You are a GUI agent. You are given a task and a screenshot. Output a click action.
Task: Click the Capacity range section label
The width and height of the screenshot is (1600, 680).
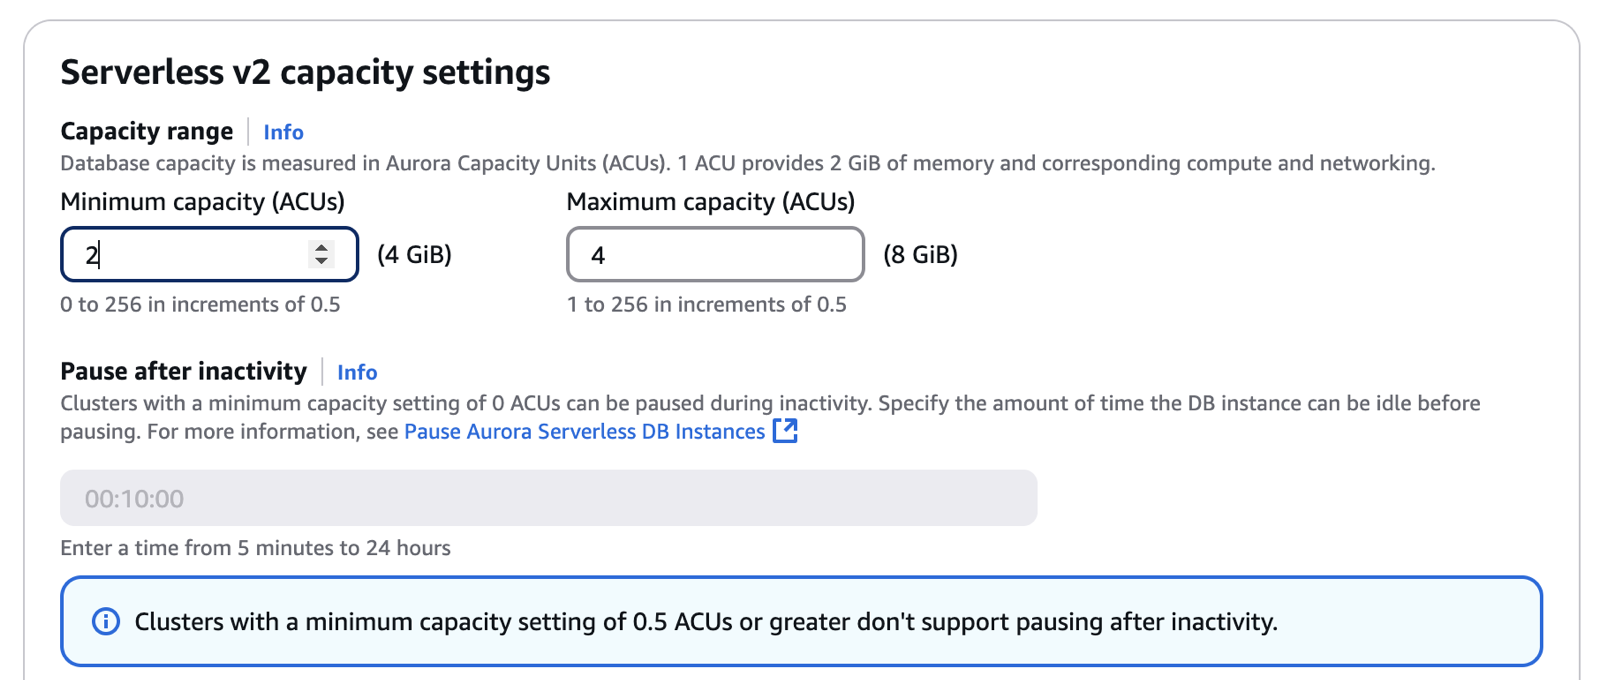pos(146,132)
